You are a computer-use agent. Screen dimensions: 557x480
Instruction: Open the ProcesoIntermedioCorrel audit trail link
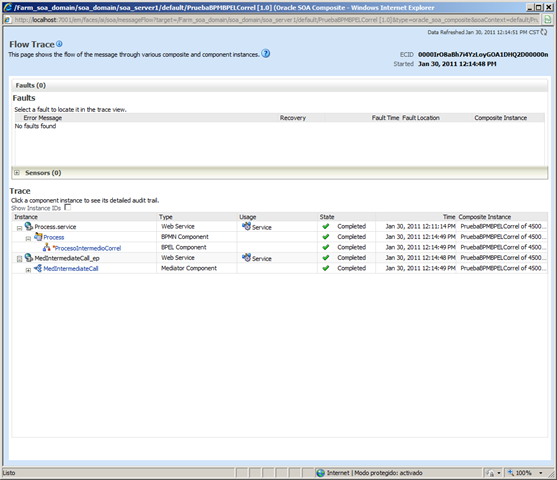pyautogui.click(x=88, y=248)
